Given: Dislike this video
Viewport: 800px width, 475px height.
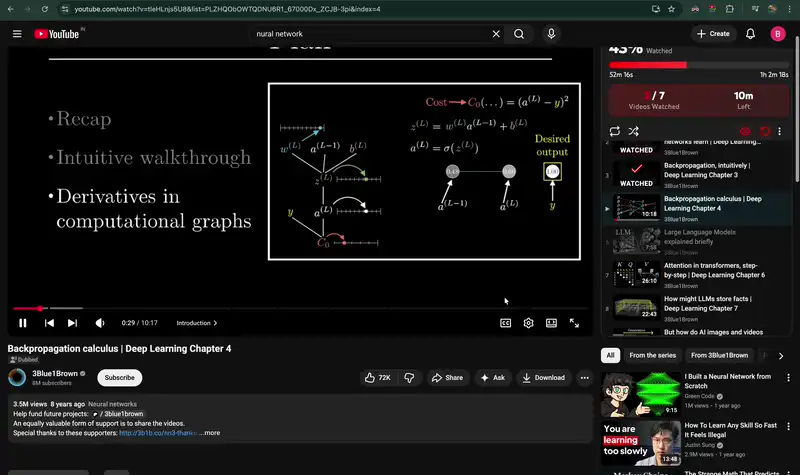Looking at the screenshot, I should click(x=409, y=378).
